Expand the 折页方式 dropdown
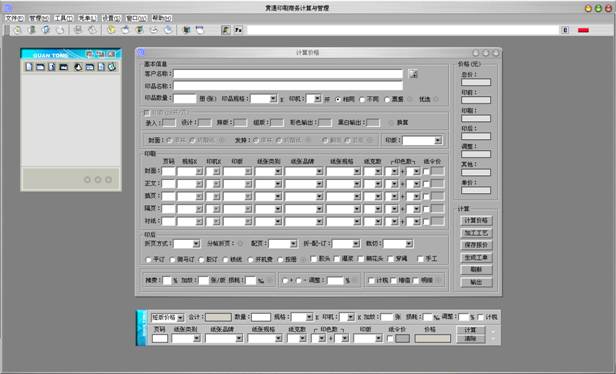The width and height of the screenshot is (616, 374). point(196,244)
